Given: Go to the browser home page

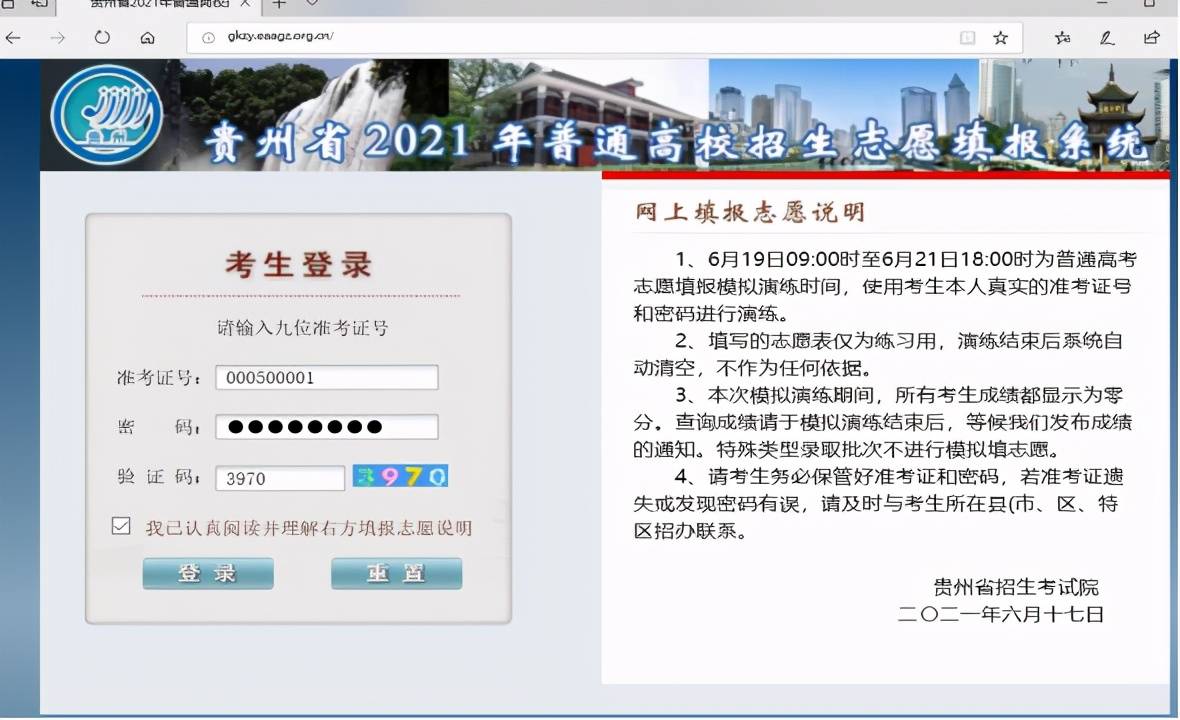Looking at the screenshot, I should pyautogui.click(x=147, y=38).
